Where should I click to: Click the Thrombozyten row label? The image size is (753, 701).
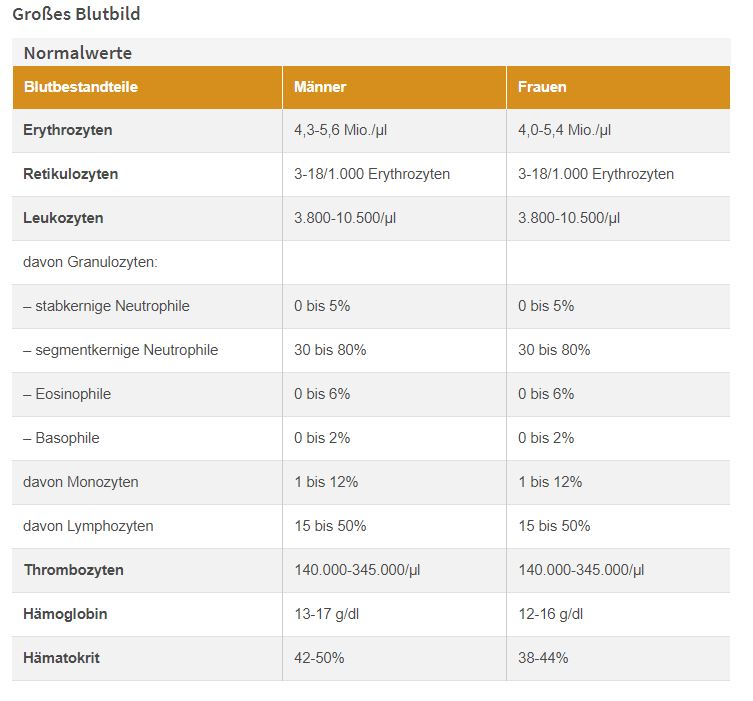click(x=74, y=570)
